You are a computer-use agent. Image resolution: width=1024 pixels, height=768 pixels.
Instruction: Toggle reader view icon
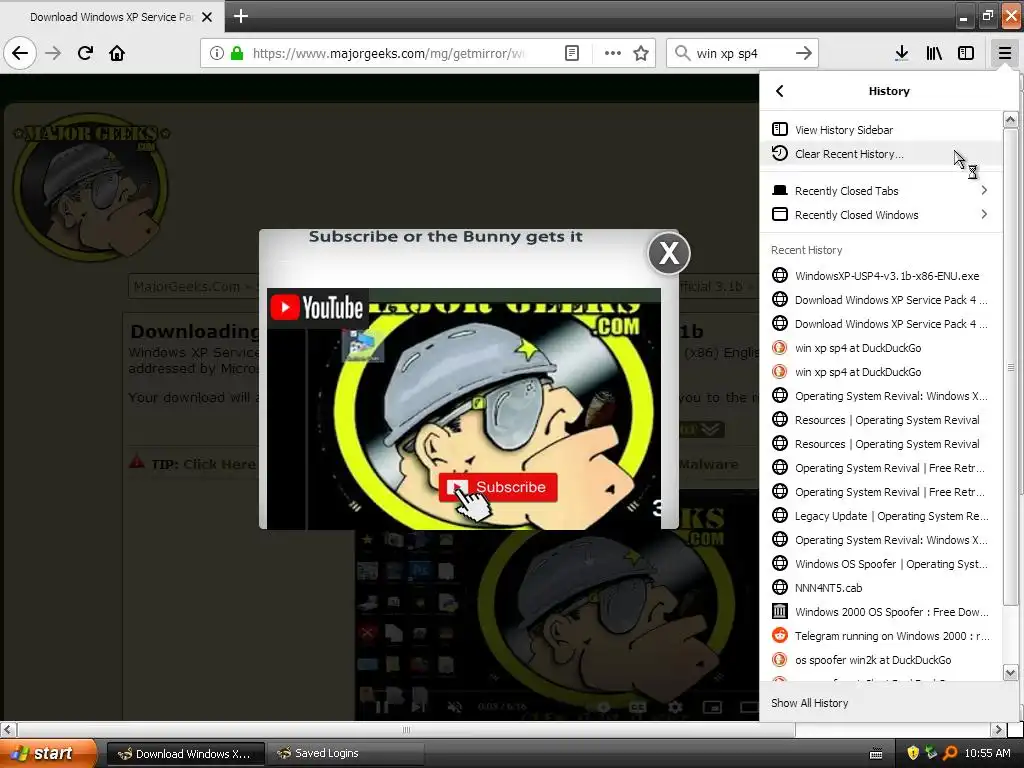click(572, 53)
